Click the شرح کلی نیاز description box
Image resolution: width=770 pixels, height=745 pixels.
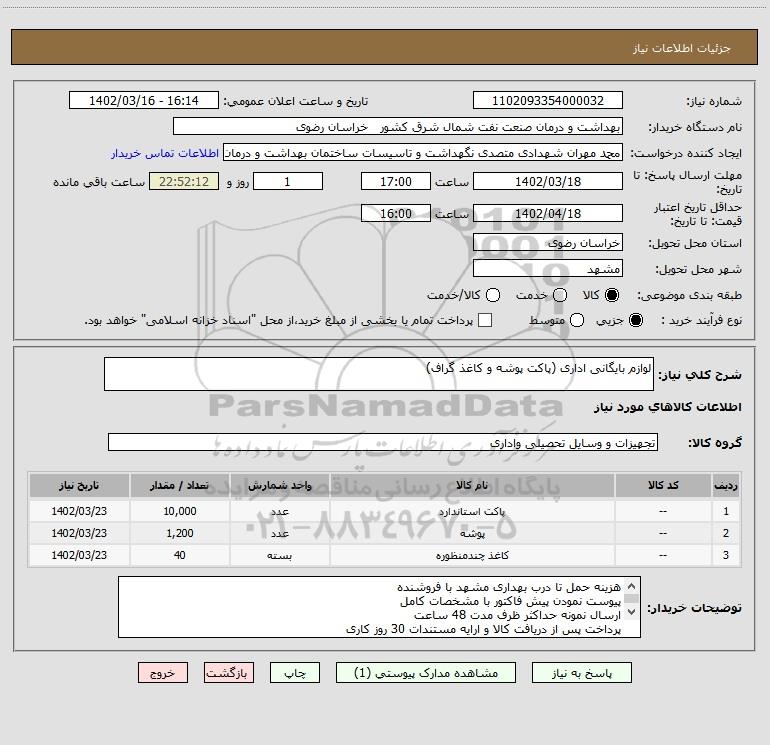[379, 374]
